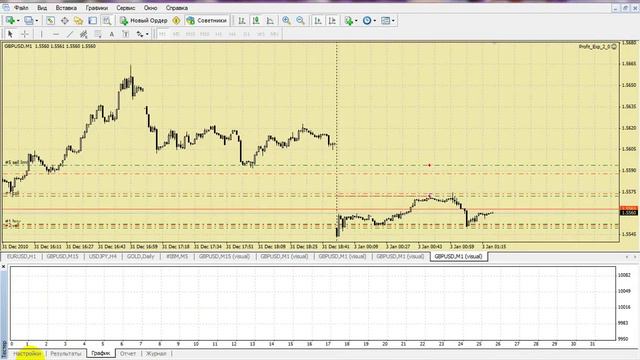The width and height of the screenshot is (640, 360).
Task: Toggle the Strategy Tester icon
Action: (107, 20)
